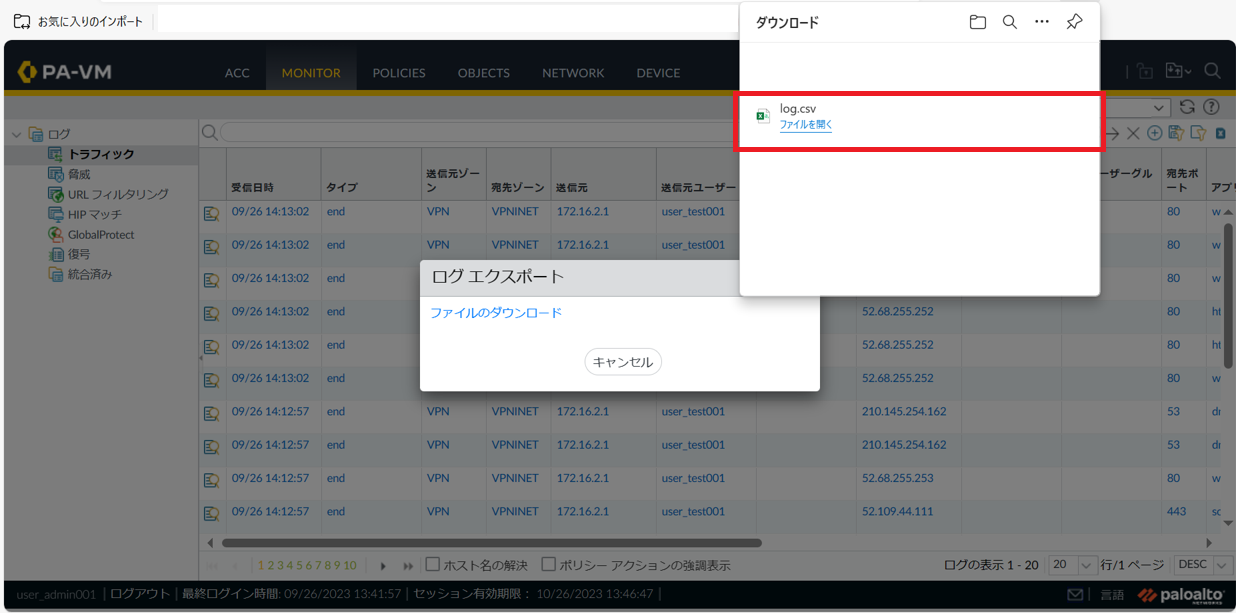
Task: Sort by 受信日時 column header
Action: [273, 175]
